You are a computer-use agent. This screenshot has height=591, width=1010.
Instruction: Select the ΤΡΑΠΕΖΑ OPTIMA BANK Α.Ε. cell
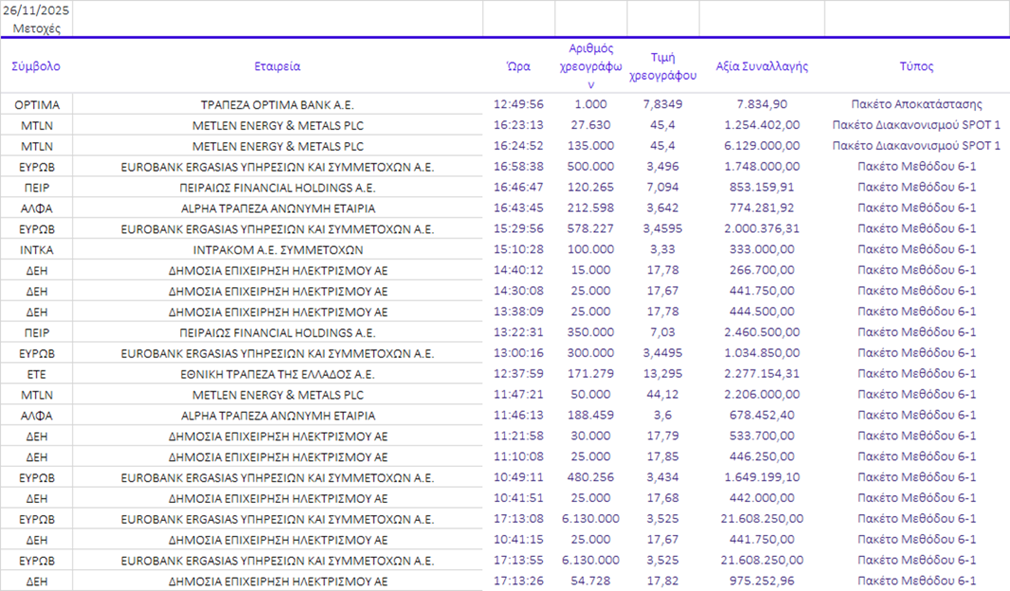click(x=277, y=104)
